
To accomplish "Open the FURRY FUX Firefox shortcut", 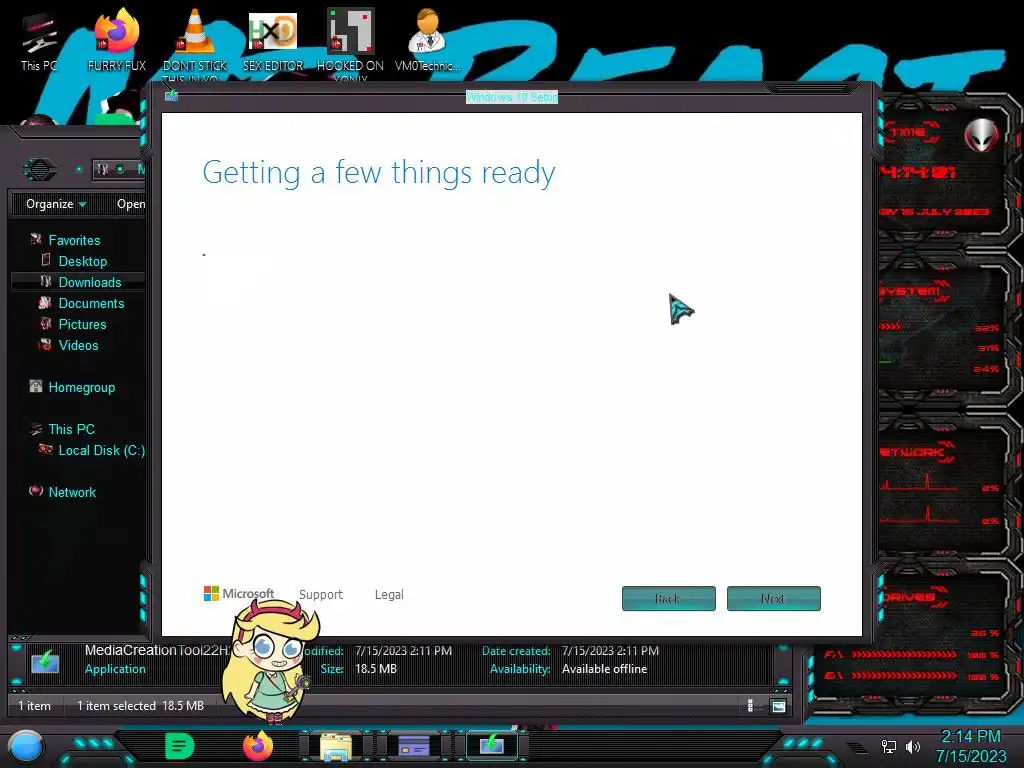I will coord(116,40).
